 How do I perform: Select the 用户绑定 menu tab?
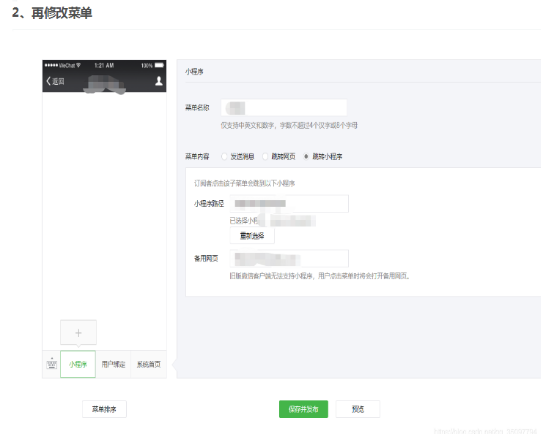pos(113,364)
